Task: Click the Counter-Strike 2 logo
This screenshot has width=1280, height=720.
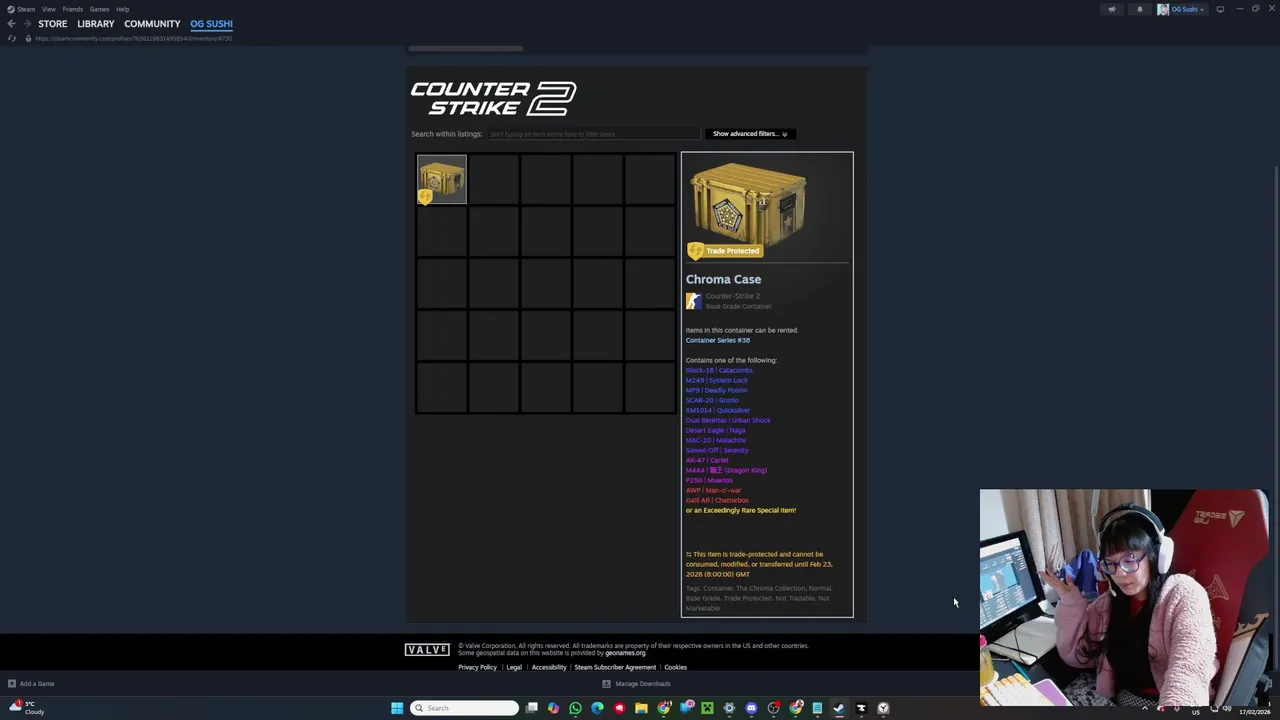Action: [x=493, y=99]
